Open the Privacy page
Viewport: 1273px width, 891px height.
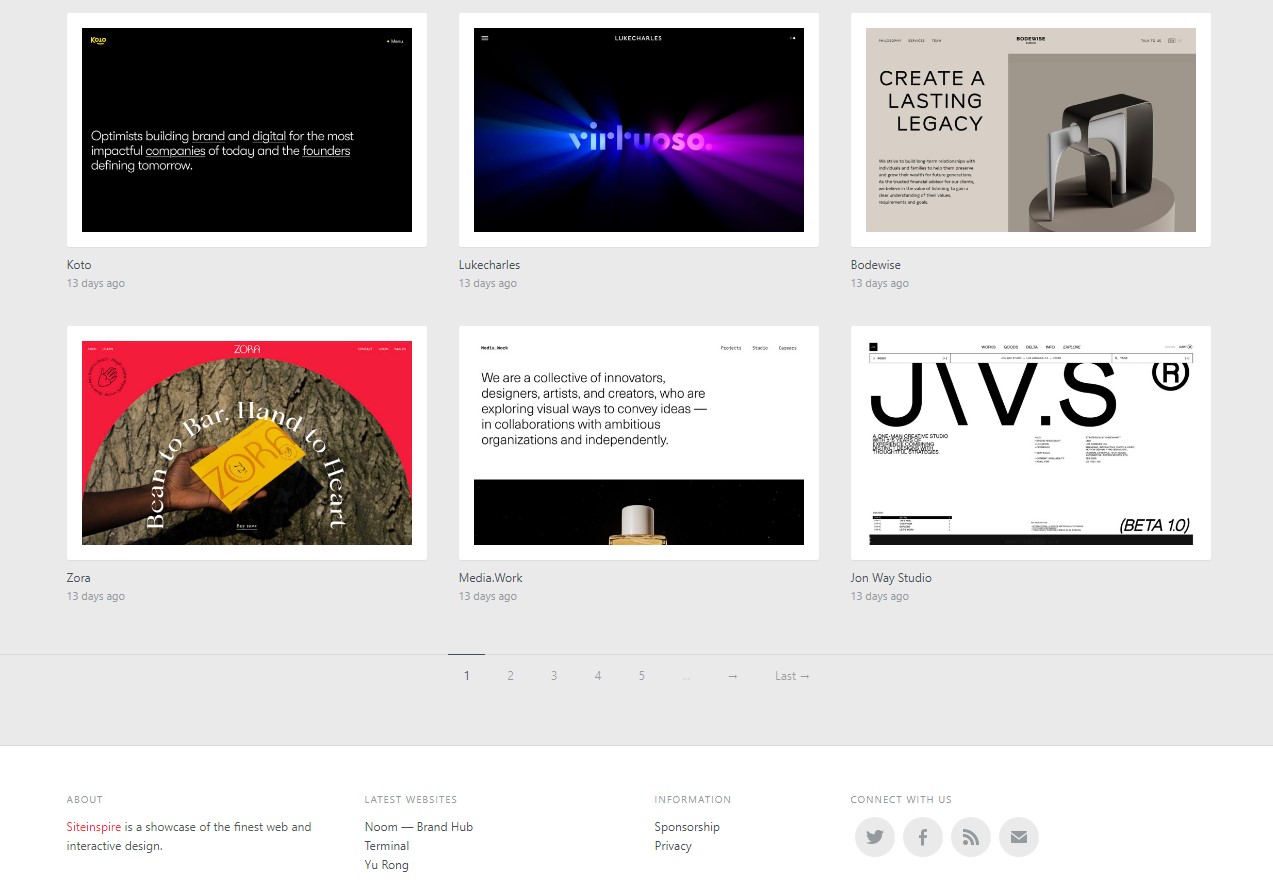pos(672,845)
